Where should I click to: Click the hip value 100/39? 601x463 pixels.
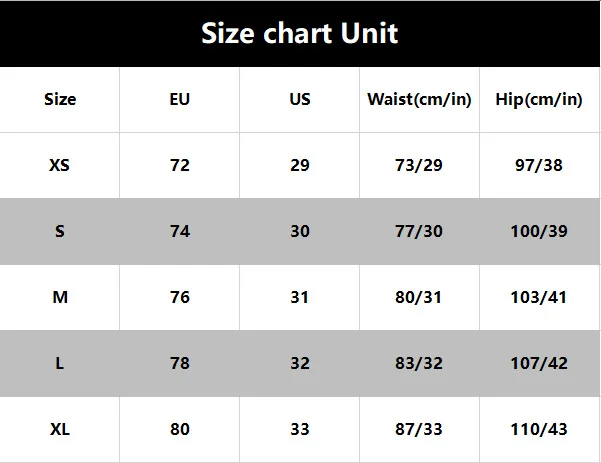pyautogui.click(x=539, y=231)
